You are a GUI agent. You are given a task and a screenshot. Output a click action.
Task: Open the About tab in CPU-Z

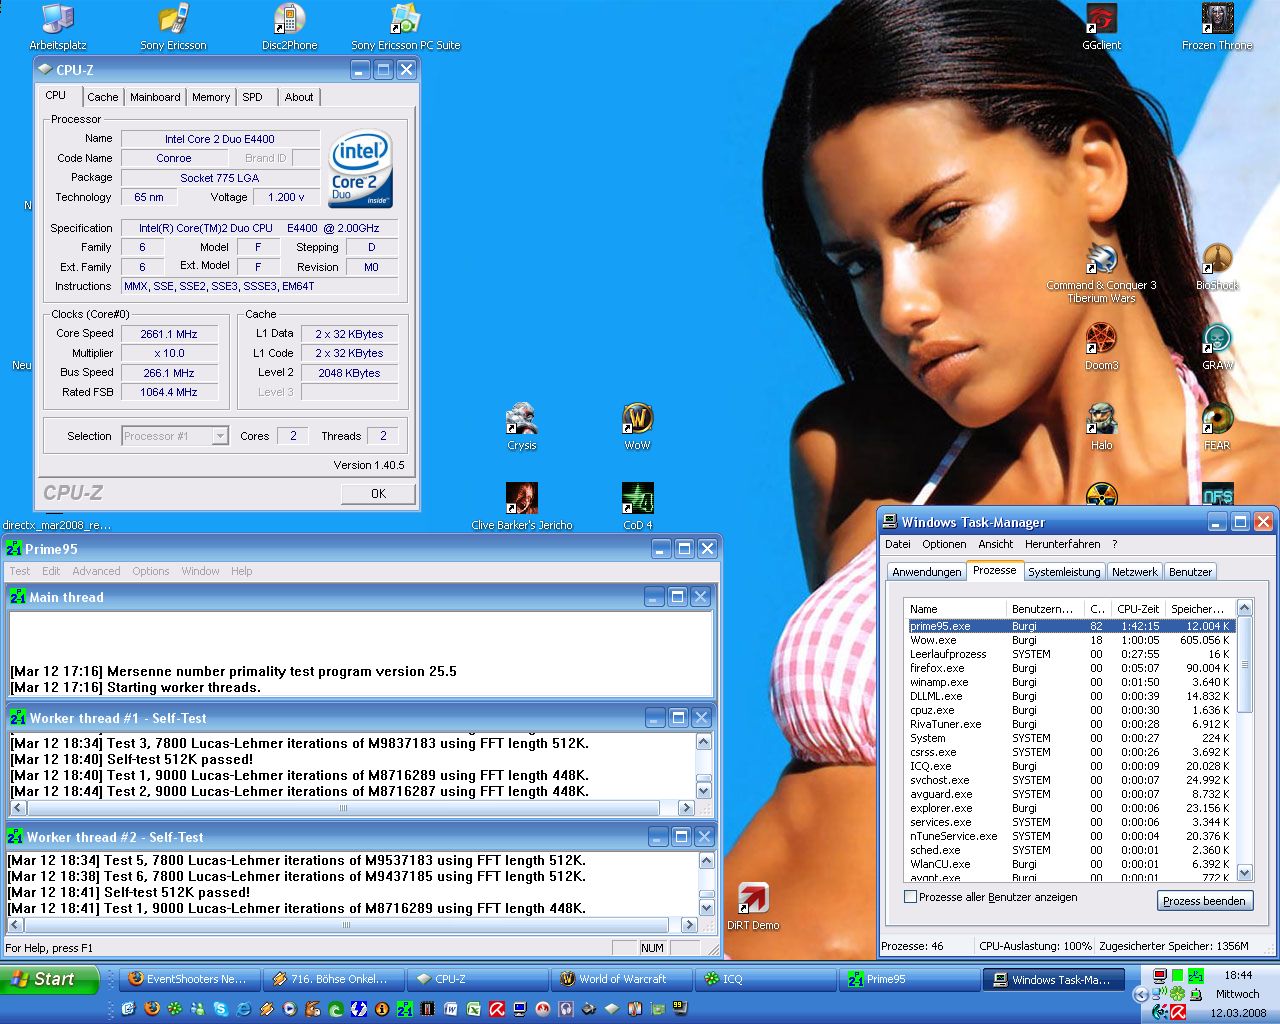point(299,97)
